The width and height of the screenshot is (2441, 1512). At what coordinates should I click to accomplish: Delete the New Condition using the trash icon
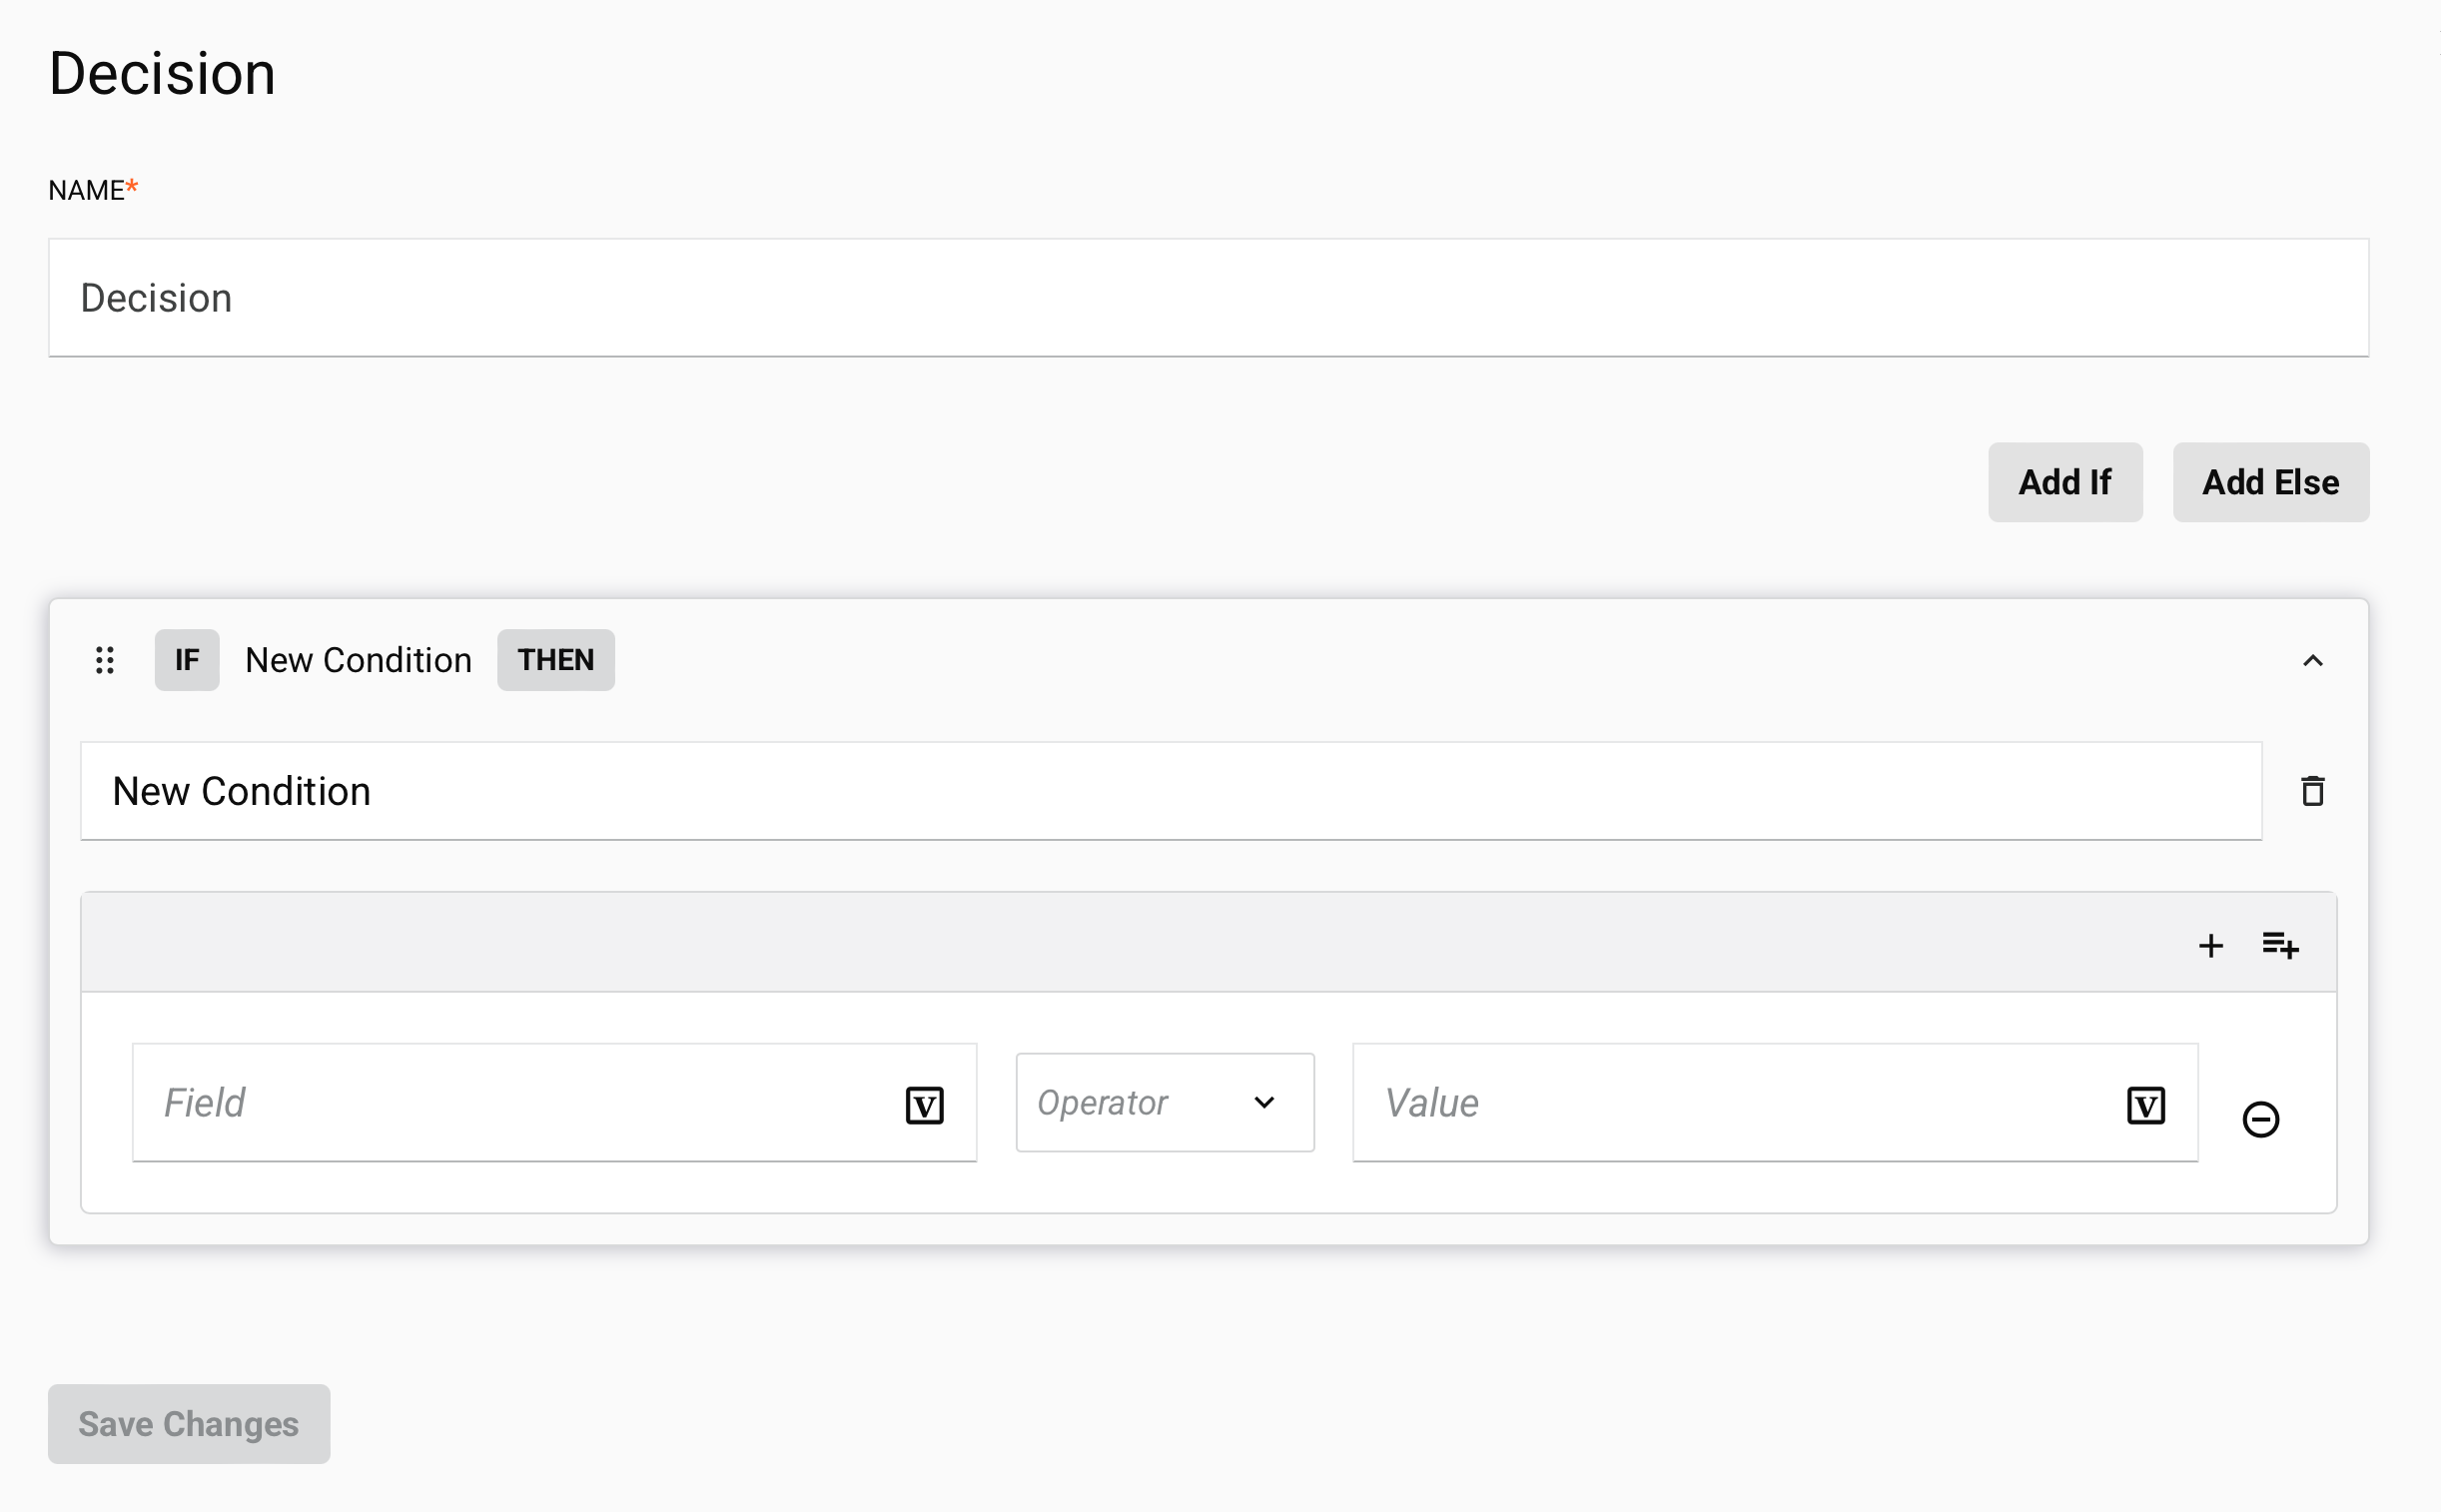2314,790
